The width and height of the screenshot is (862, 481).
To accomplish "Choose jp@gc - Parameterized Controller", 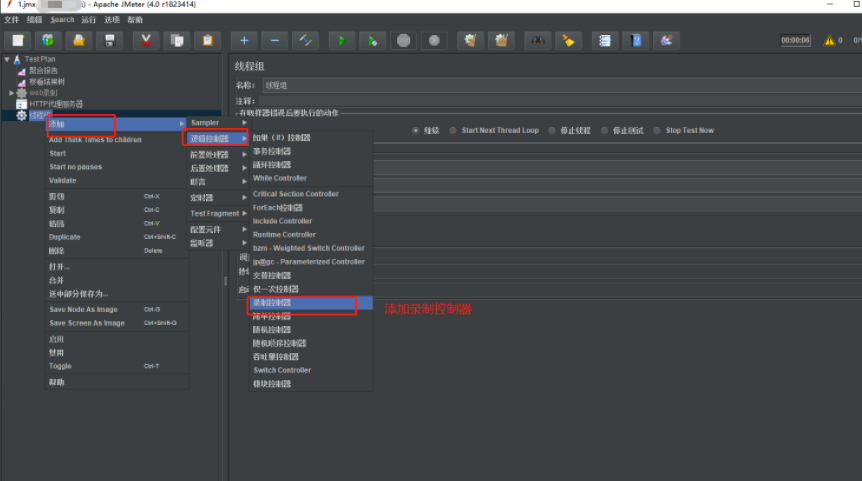I will (311, 262).
